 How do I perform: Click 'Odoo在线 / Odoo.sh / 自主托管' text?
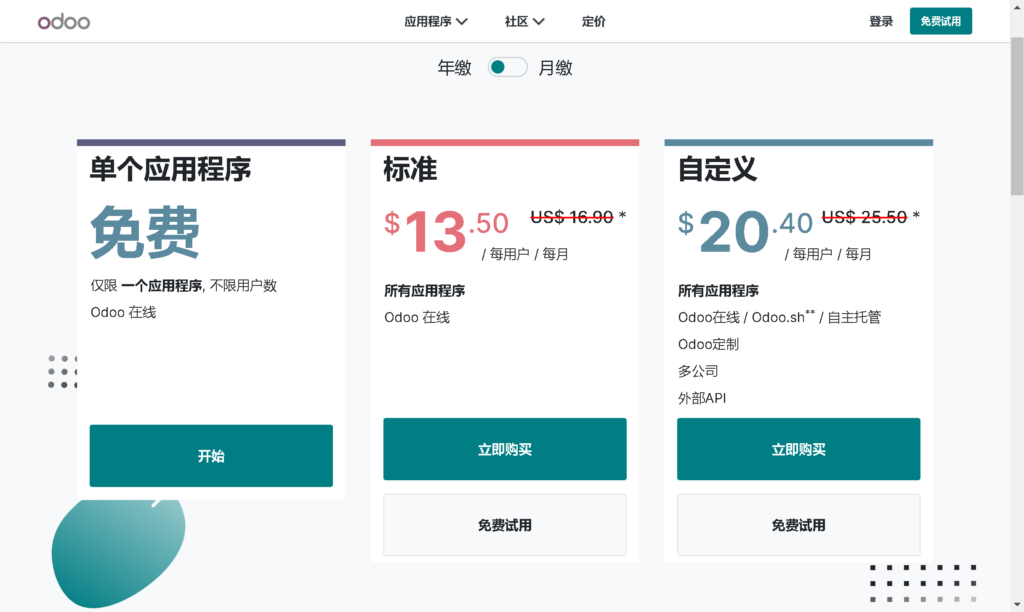pos(779,317)
